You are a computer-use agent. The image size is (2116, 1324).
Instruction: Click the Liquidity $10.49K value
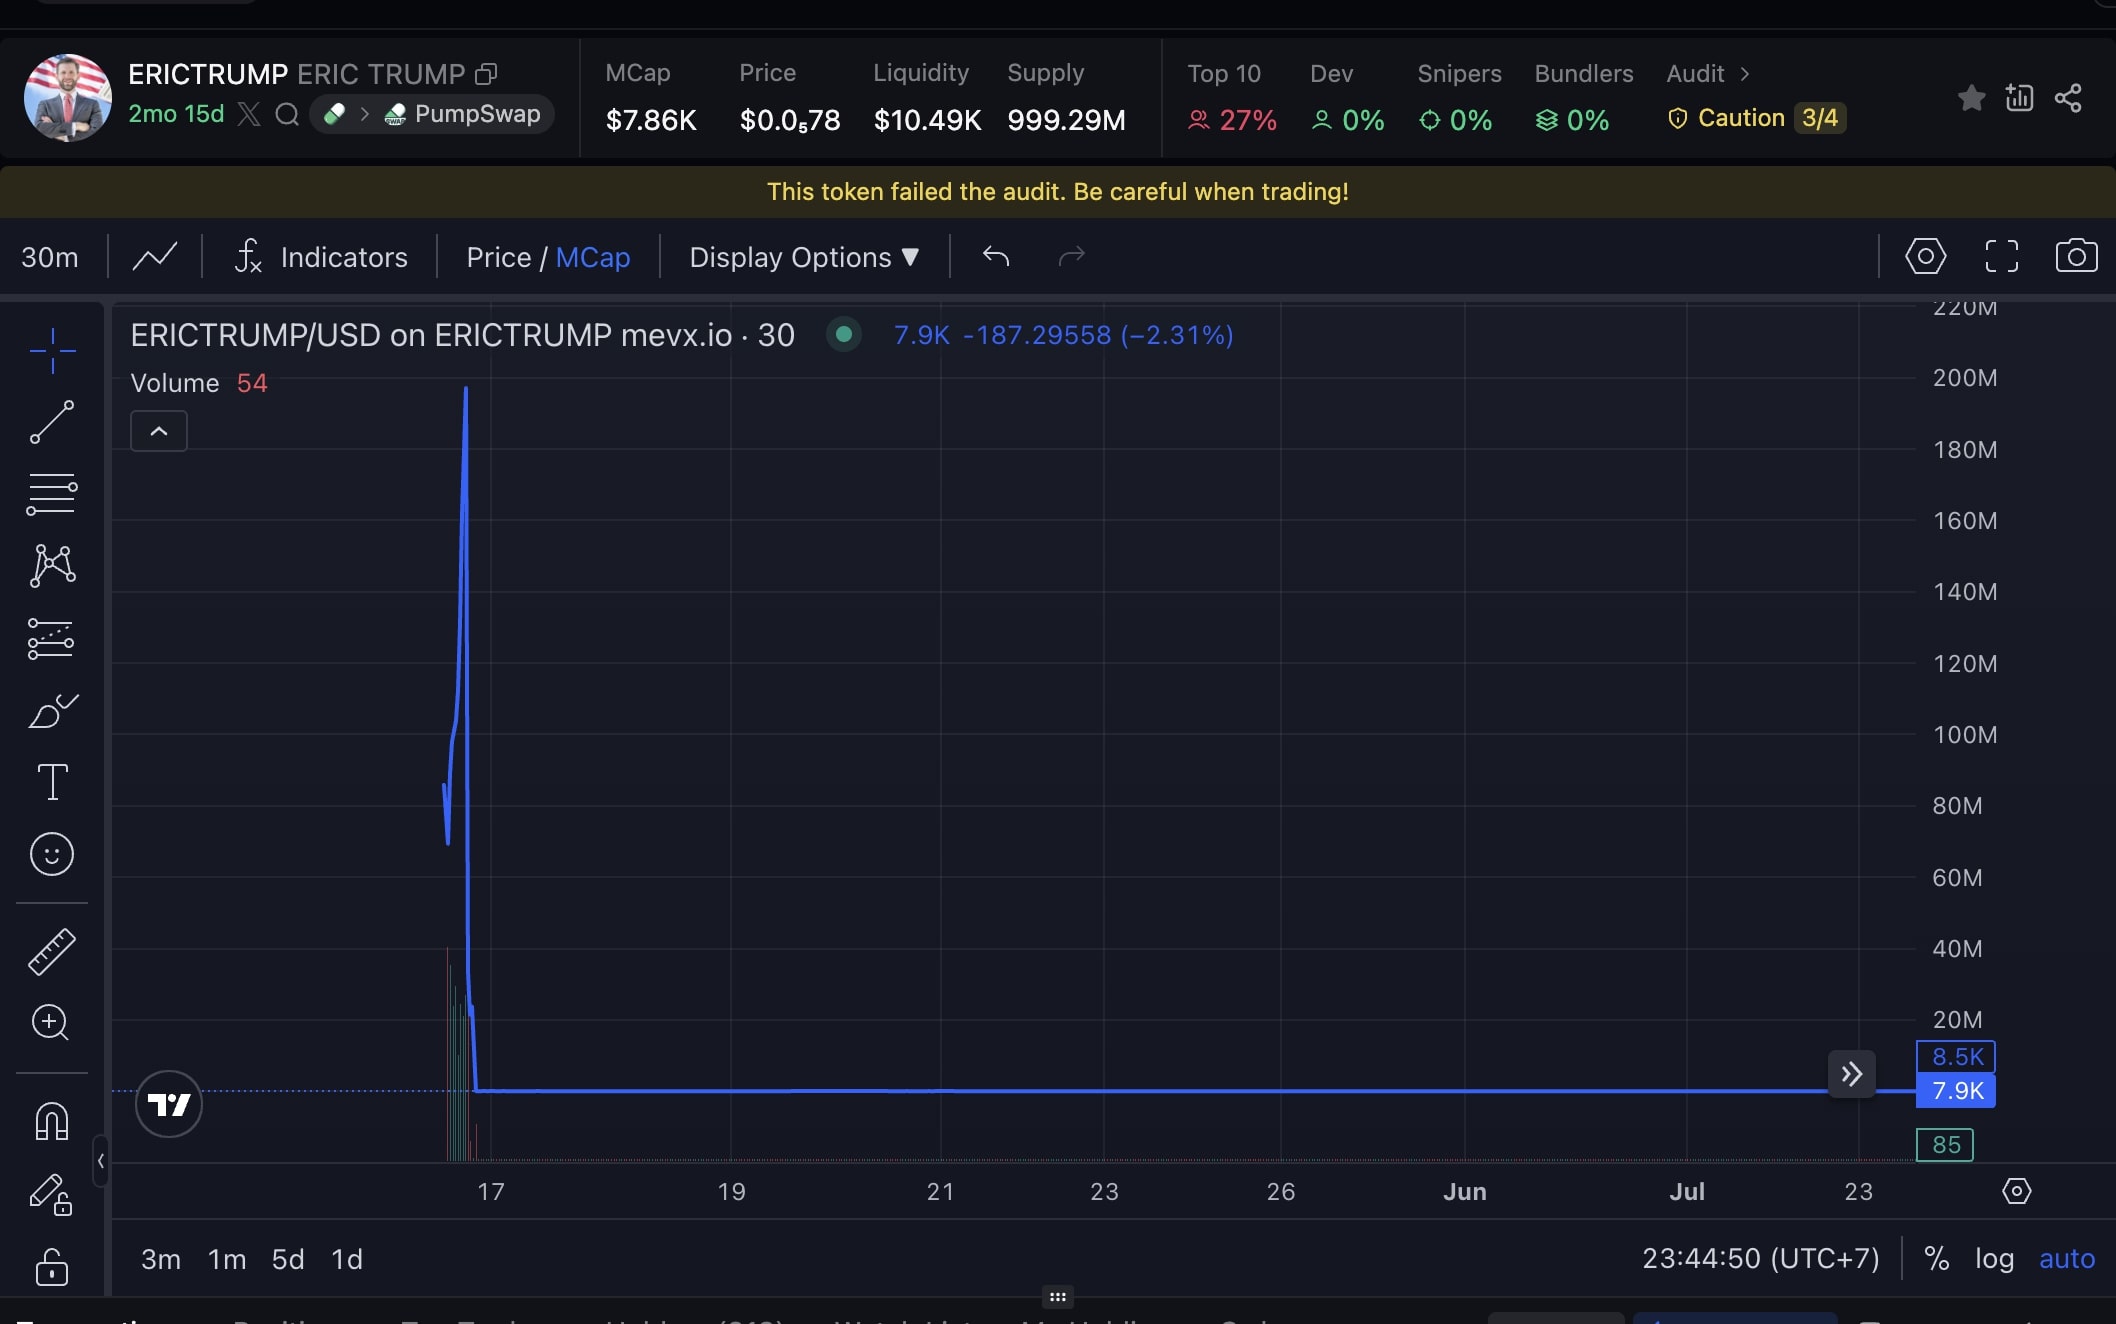point(927,120)
